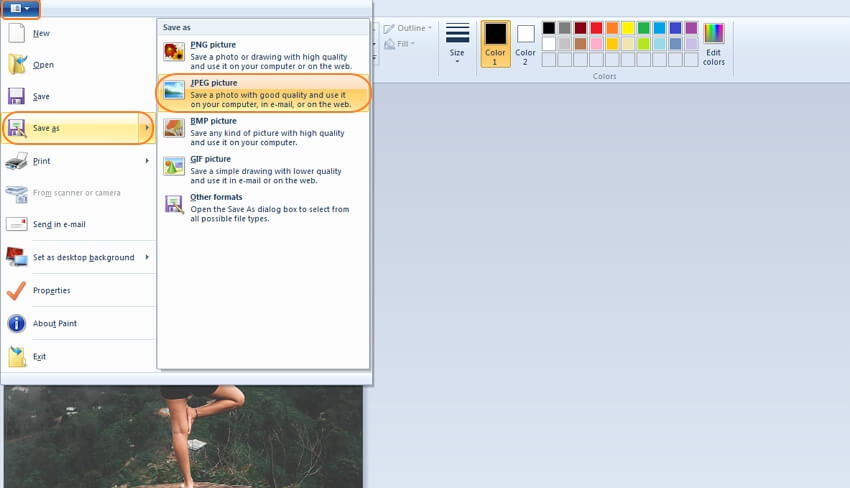Select GIF picture save format
850x488 pixels.
click(x=263, y=169)
